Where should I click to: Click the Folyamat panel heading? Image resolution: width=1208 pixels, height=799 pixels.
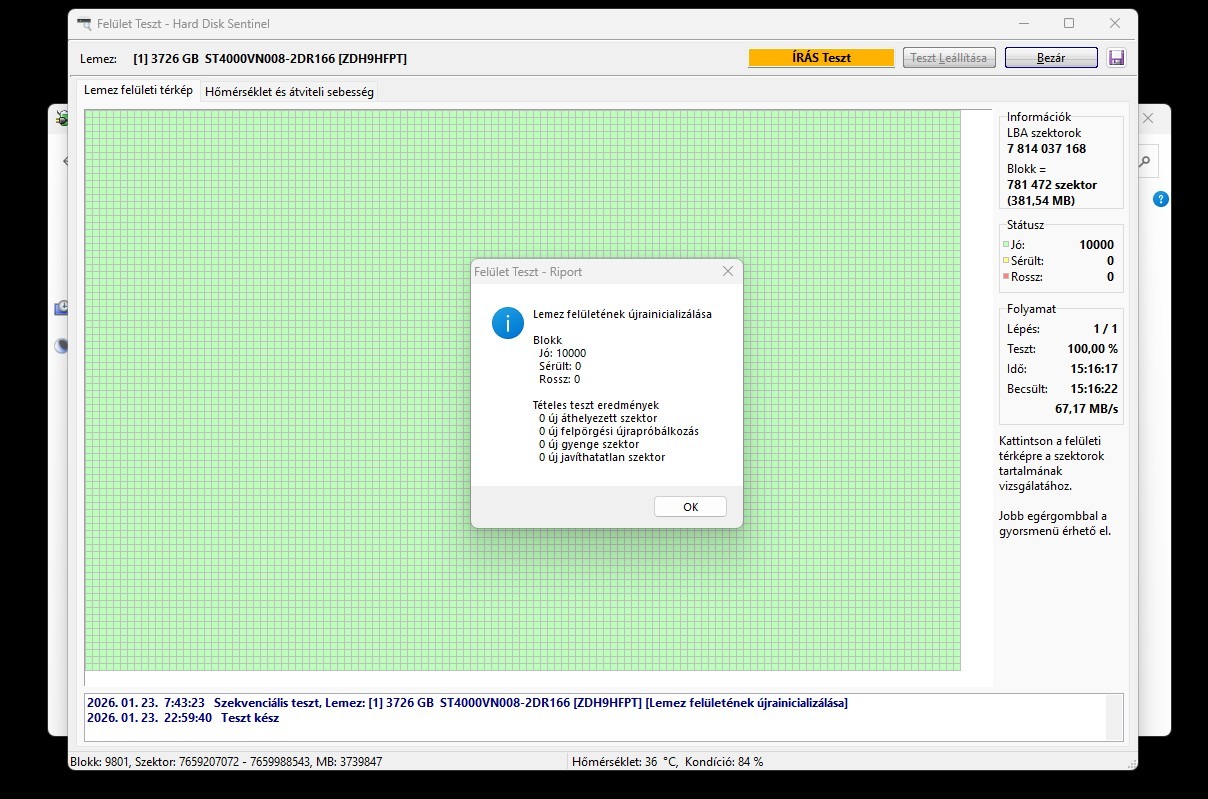(x=1031, y=309)
